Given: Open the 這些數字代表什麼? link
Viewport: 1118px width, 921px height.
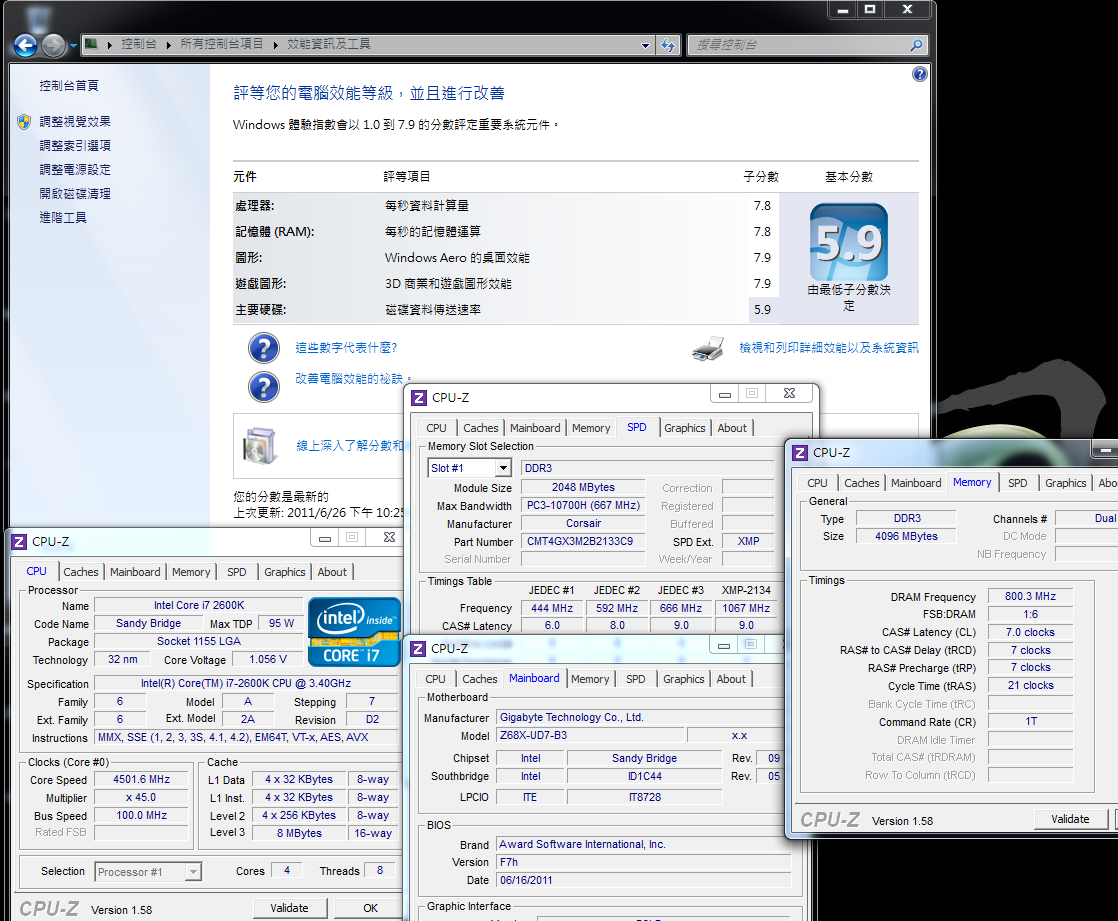Looking at the screenshot, I should [347, 348].
